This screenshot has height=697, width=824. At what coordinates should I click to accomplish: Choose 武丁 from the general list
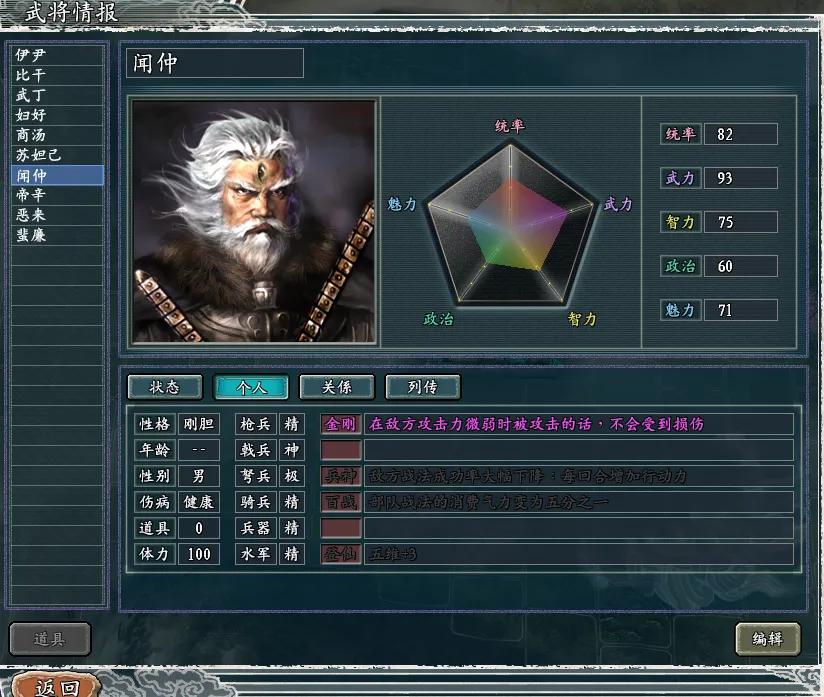(57, 95)
